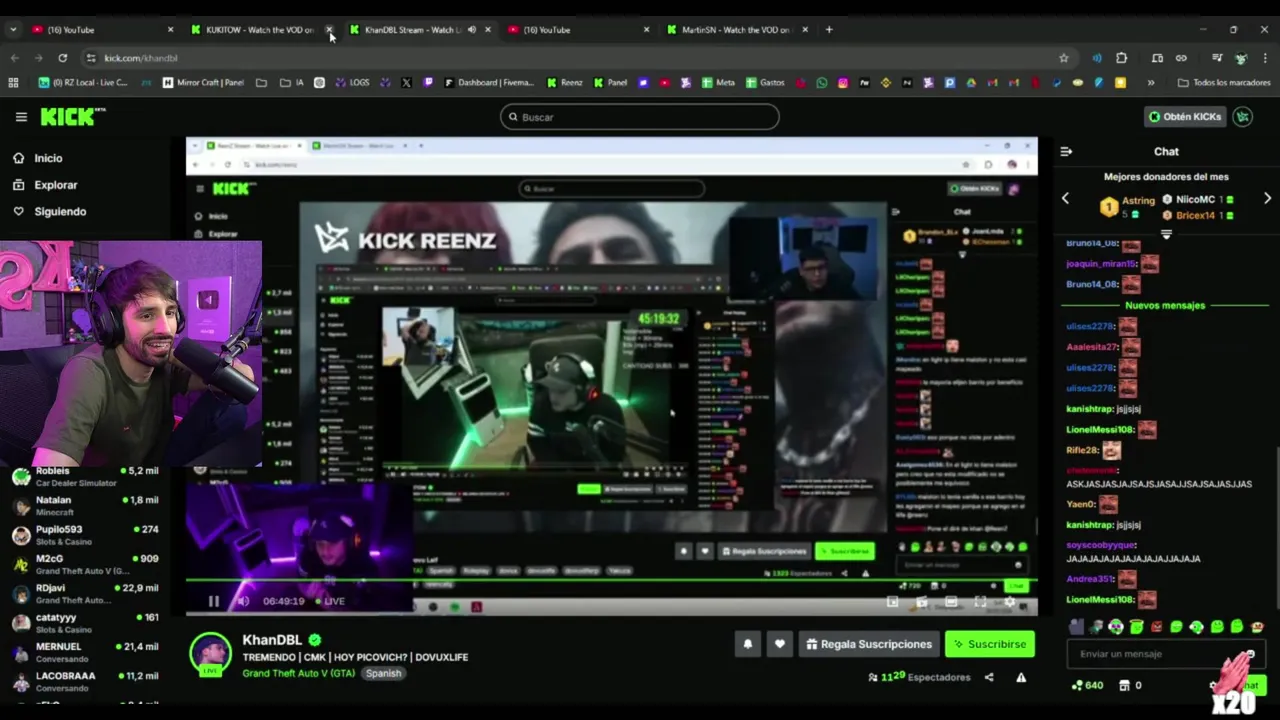
Task: Open M2cG channel in sidebar
Action: 85,564
